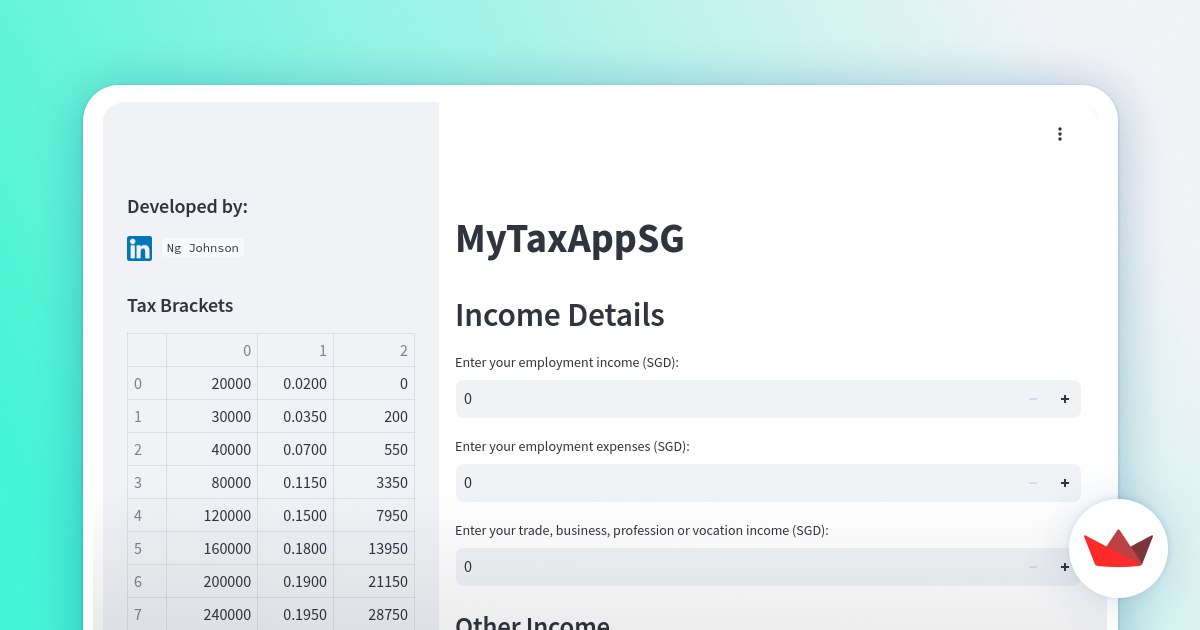Select the 0.0700 rate cell
1200x630 pixels.
tap(296, 450)
